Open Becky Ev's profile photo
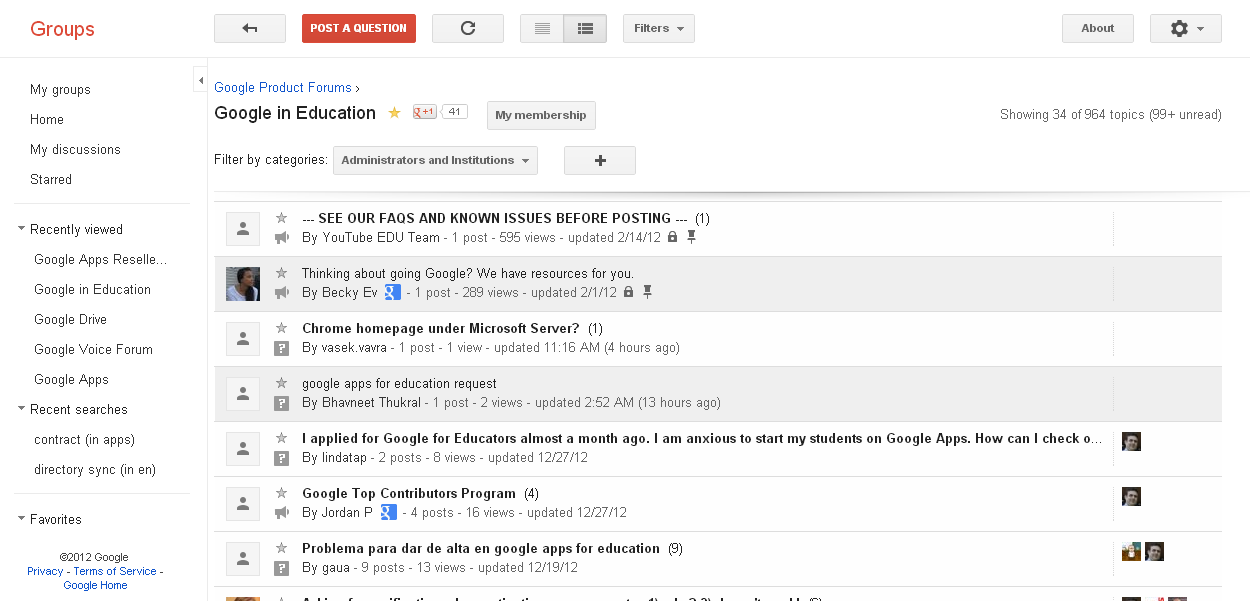 click(x=243, y=284)
